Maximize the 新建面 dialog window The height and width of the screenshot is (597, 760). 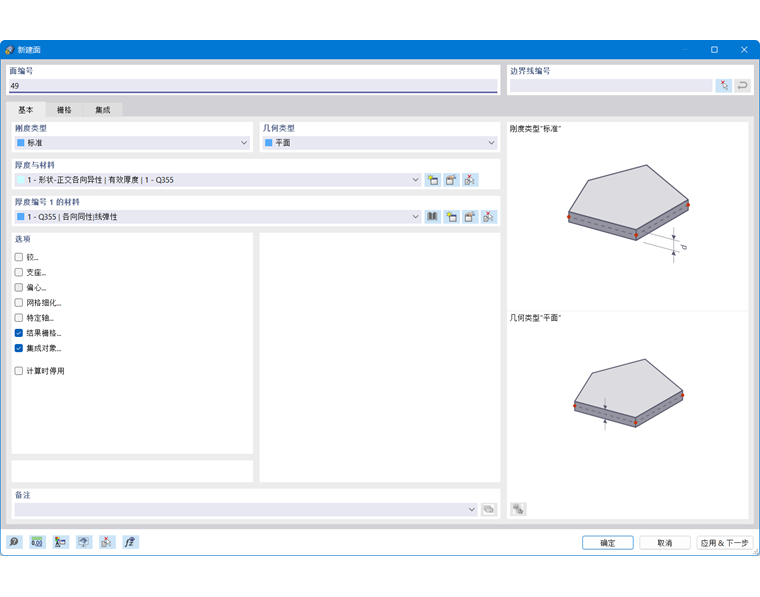[714, 49]
